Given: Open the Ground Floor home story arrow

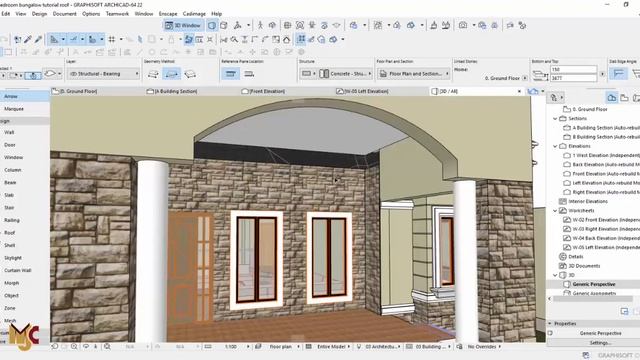Looking at the screenshot, I should coord(525,78).
